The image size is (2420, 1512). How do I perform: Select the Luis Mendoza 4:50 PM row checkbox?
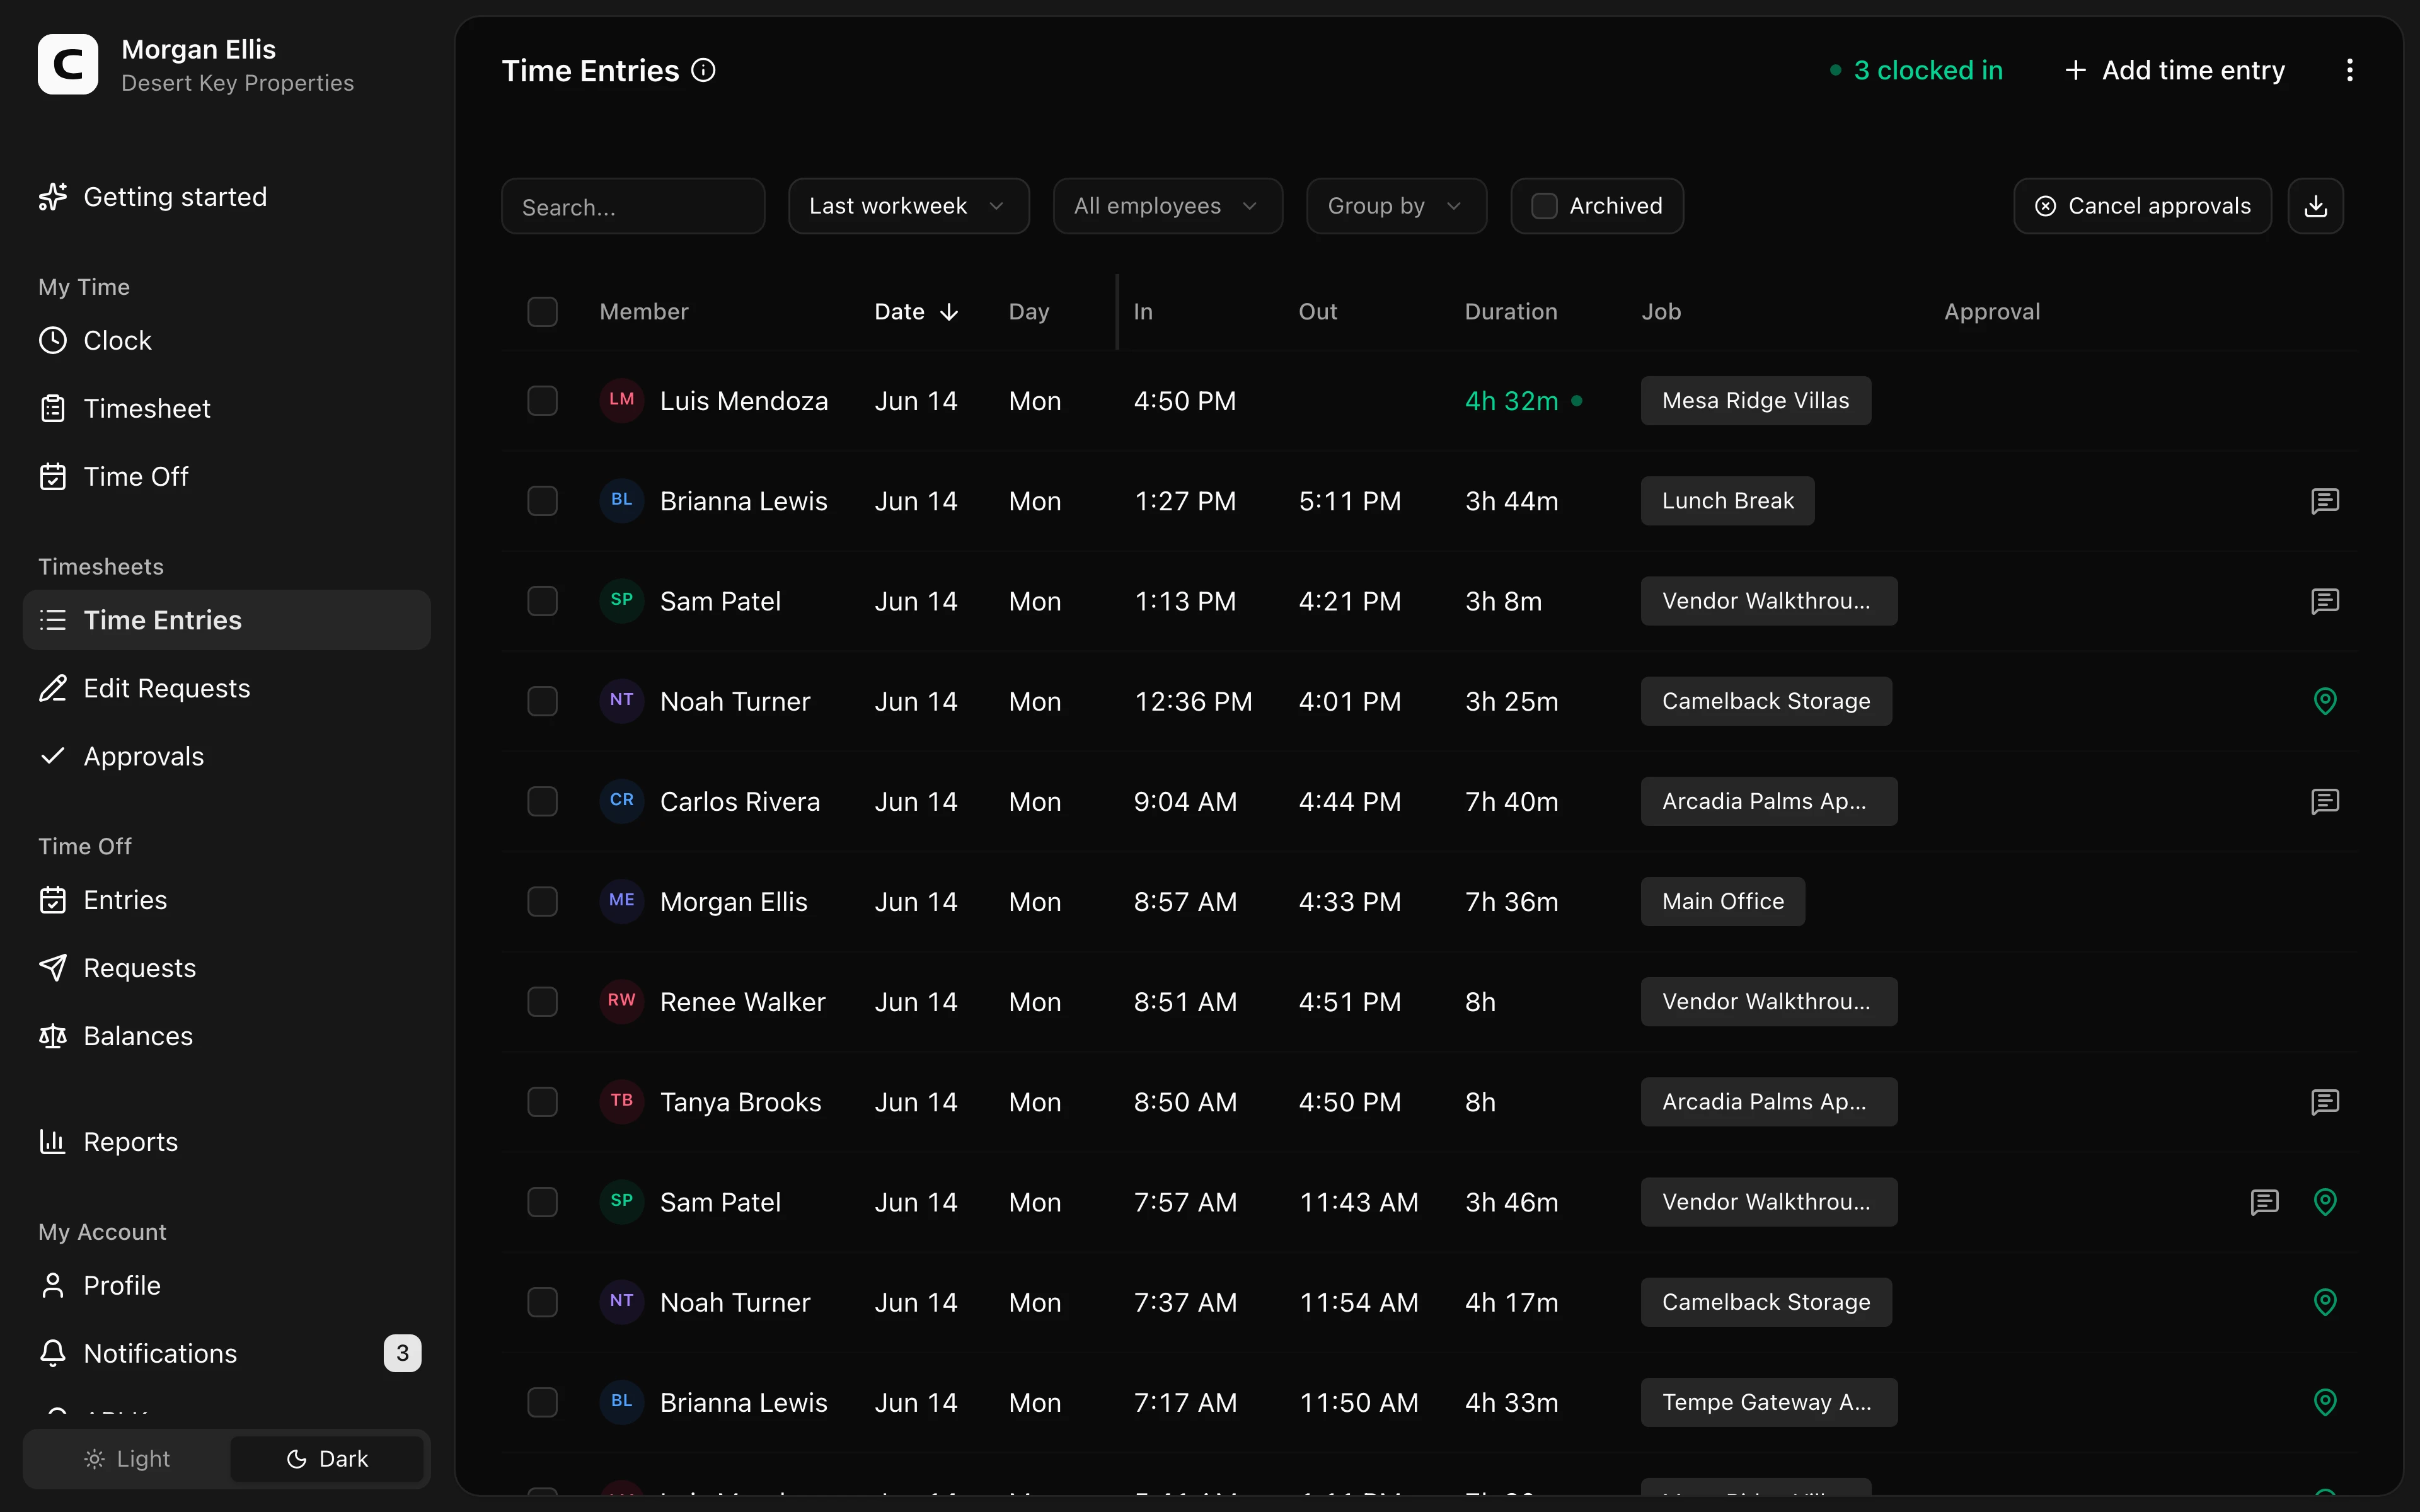542,401
